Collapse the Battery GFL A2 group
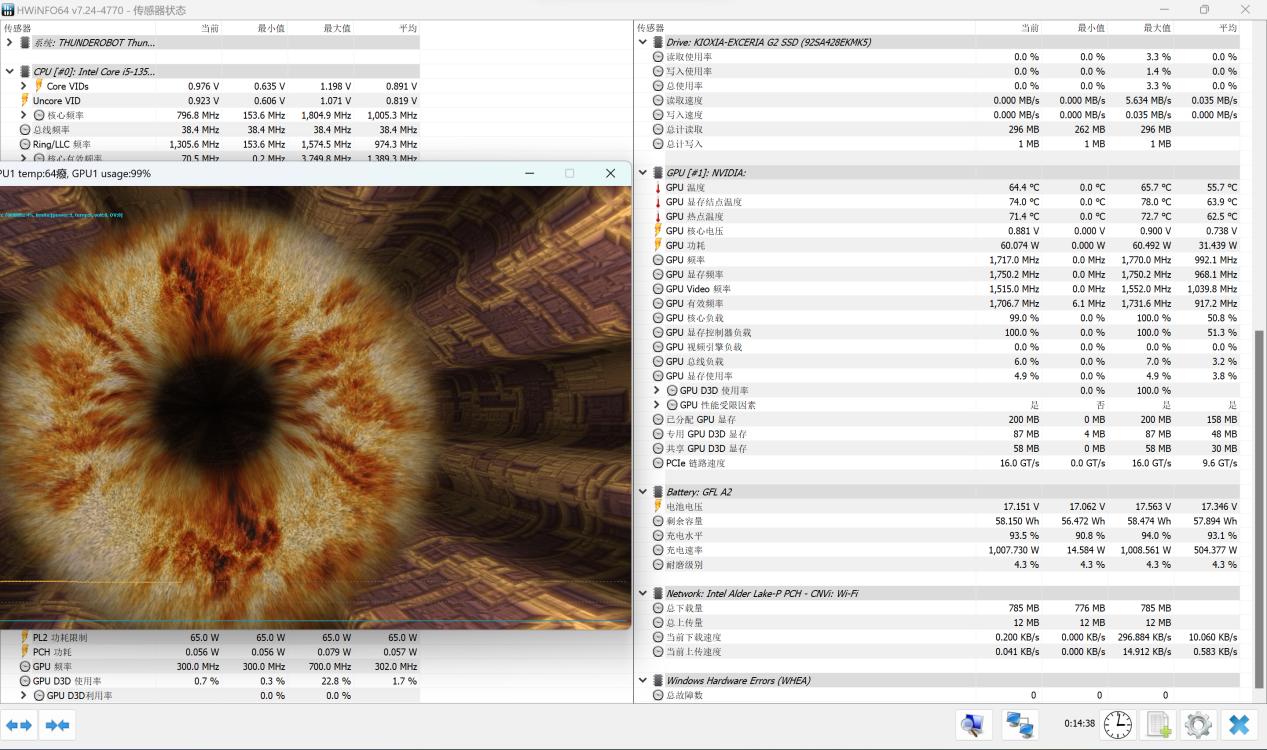 pos(643,492)
